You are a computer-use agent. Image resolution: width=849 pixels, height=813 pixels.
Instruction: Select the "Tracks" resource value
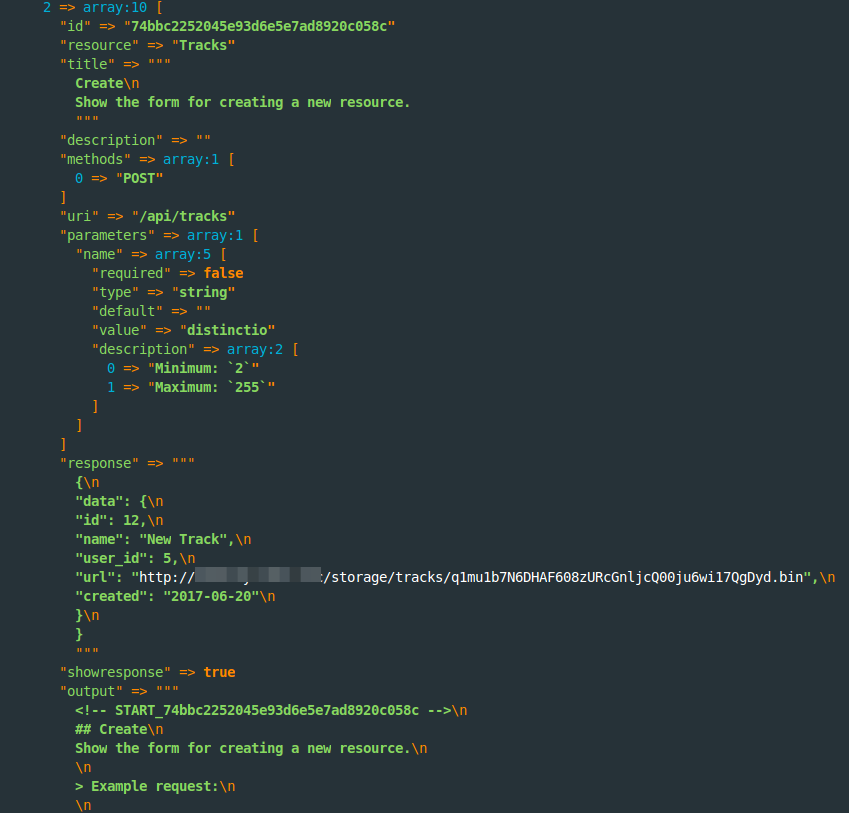click(x=203, y=45)
